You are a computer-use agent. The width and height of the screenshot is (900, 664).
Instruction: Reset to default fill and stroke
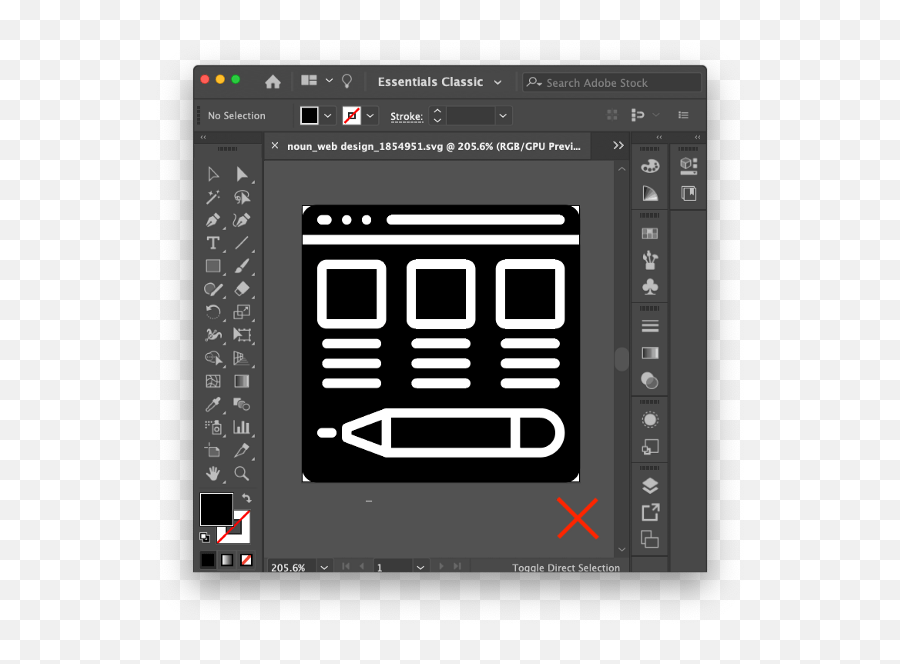(x=204, y=538)
